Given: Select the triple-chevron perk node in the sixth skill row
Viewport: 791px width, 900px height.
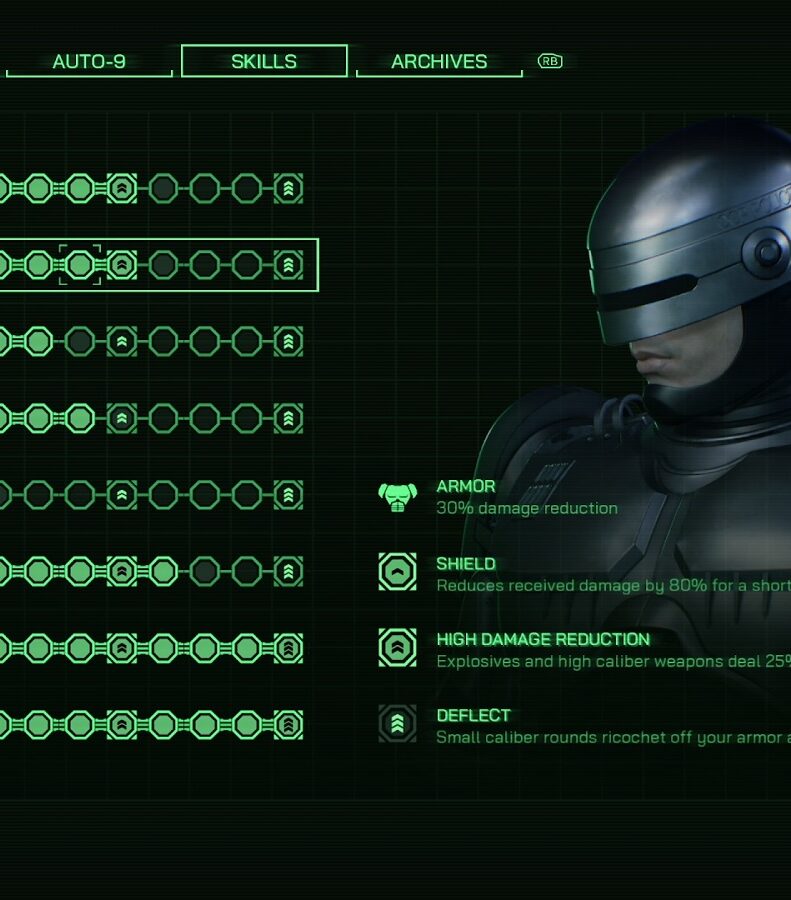Looking at the screenshot, I should [288, 571].
